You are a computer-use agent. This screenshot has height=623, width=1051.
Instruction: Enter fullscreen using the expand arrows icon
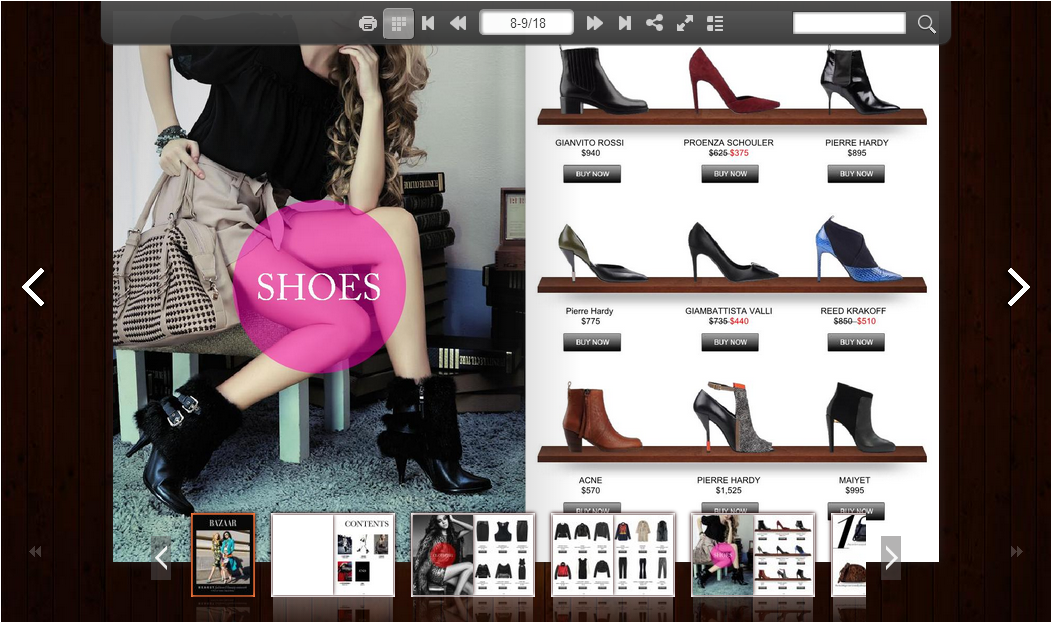(x=685, y=22)
